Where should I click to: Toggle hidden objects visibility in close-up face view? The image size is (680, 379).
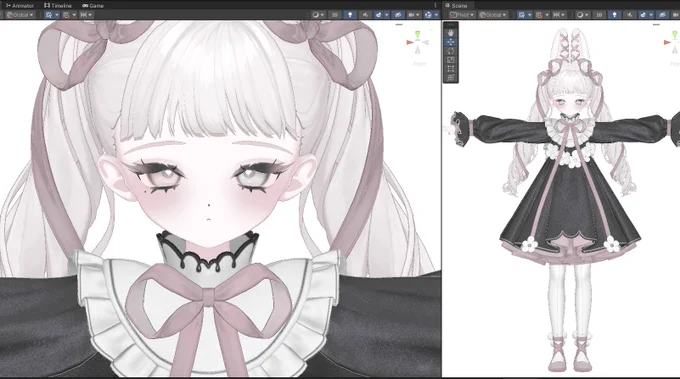pos(398,15)
